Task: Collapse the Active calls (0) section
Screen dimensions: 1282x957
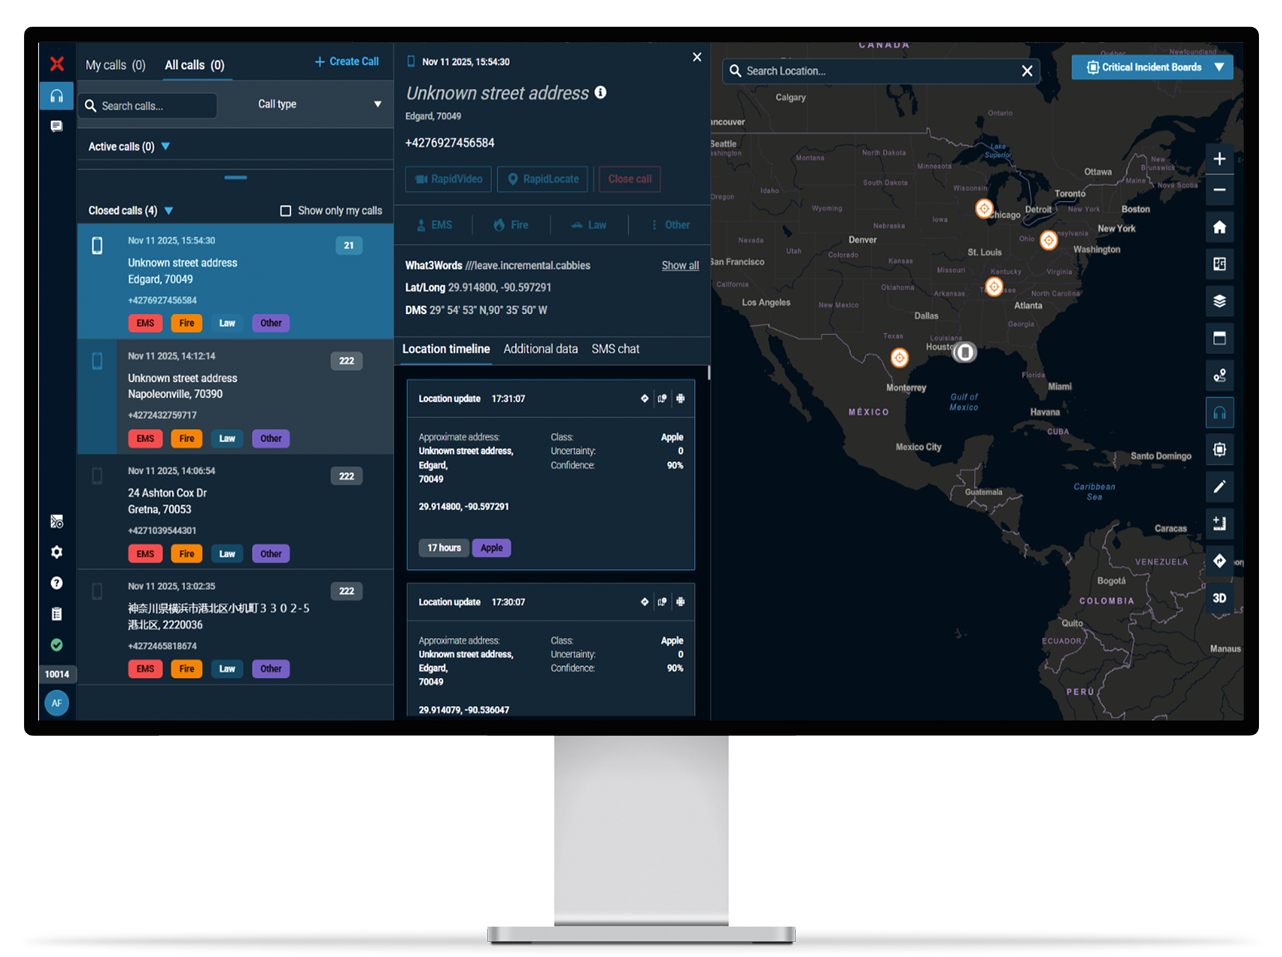Action: [x=166, y=146]
